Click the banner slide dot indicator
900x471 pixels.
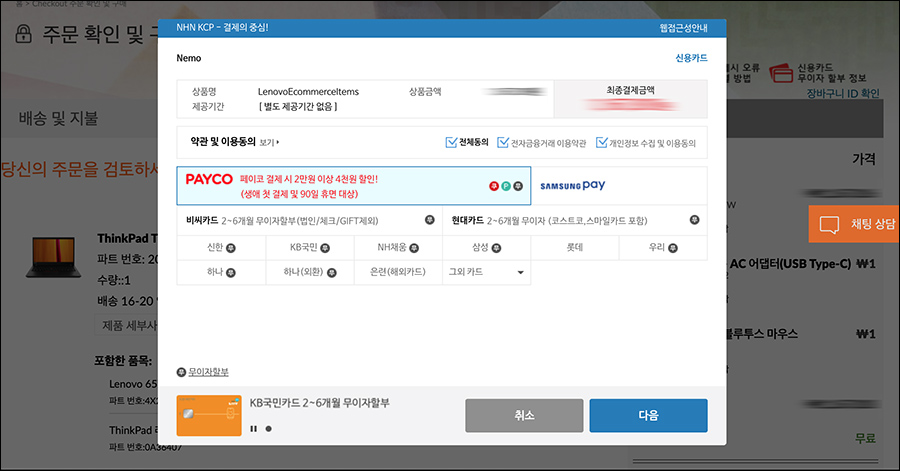click(x=269, y=429)
